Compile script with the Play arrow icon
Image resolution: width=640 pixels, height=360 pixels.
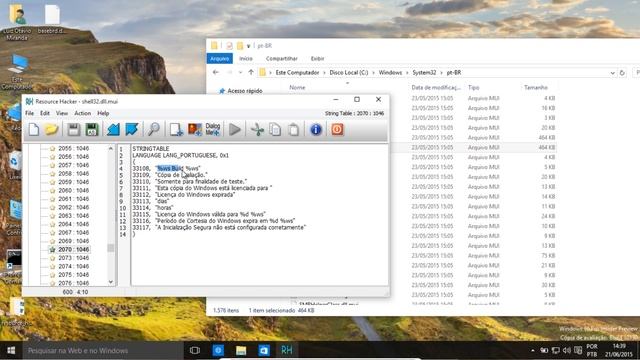235,130
